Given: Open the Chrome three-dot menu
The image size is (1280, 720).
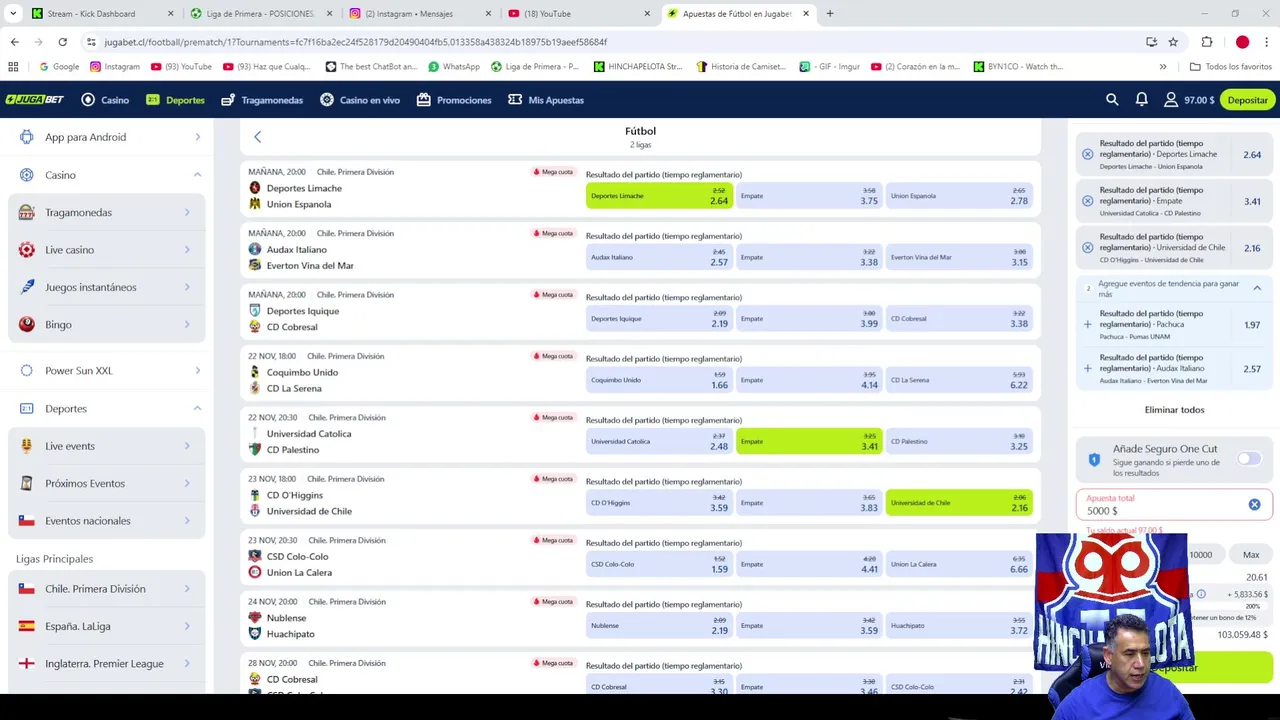Looking at the screenshot, I should pyautogui.click(x=1267, y=42).
